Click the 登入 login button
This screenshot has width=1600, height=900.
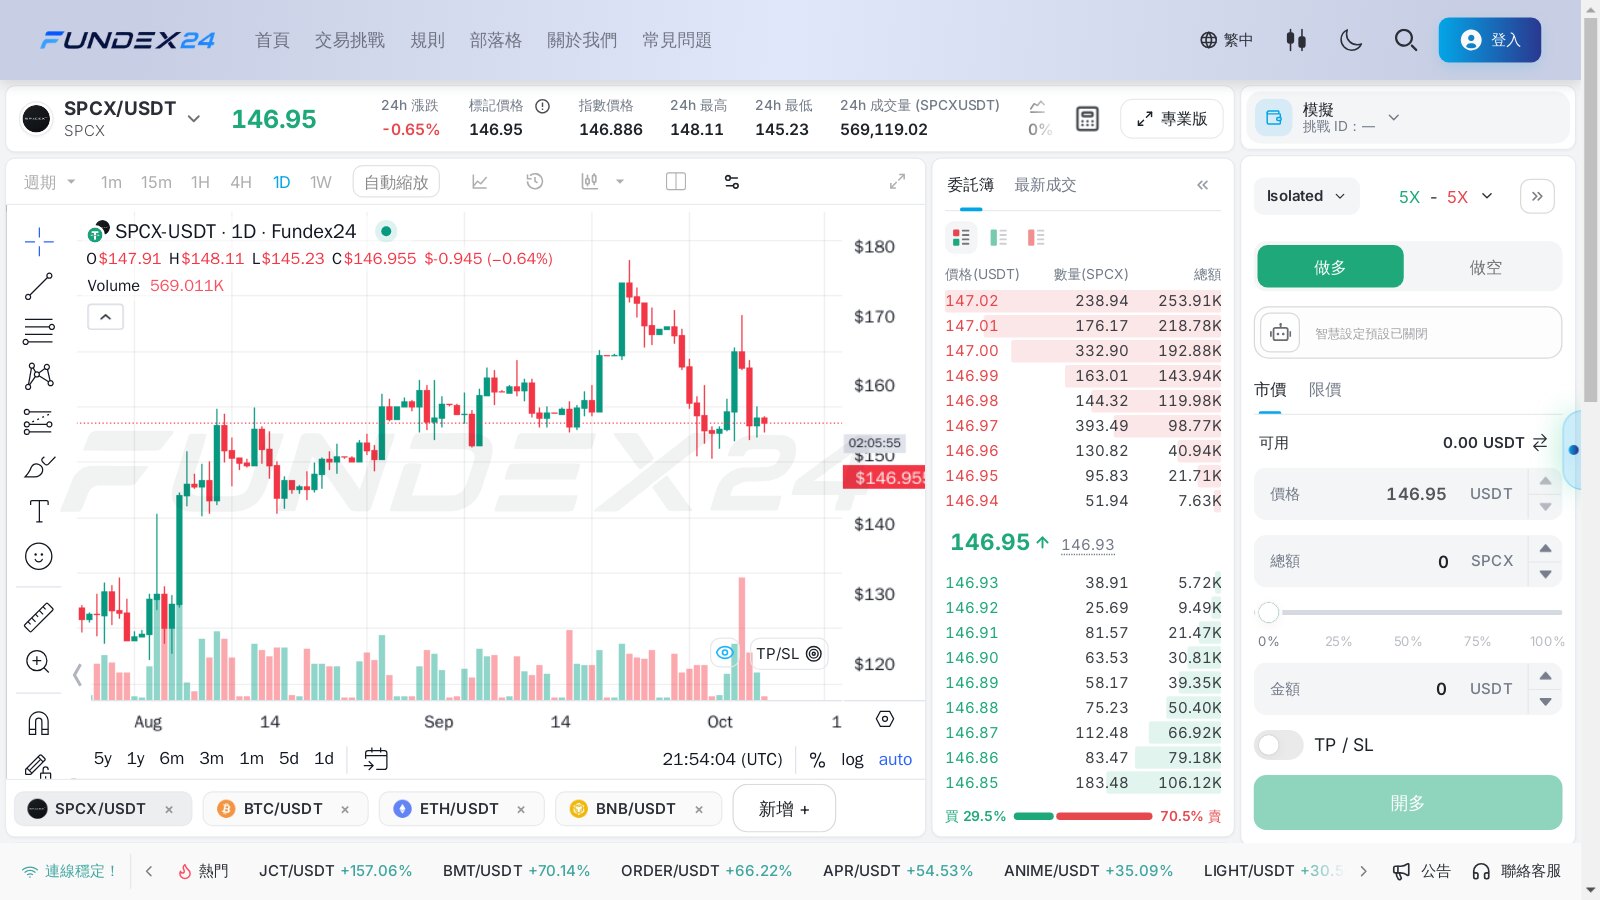[x=1490, y=40]
